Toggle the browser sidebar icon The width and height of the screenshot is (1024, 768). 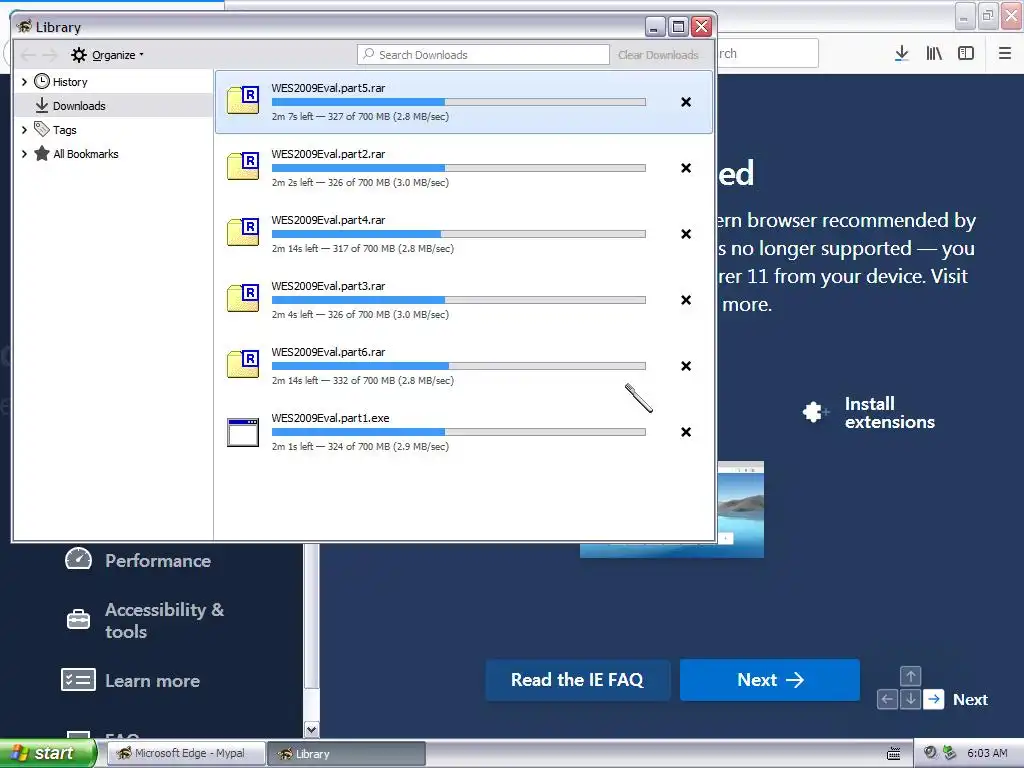[x=966, y=54]
